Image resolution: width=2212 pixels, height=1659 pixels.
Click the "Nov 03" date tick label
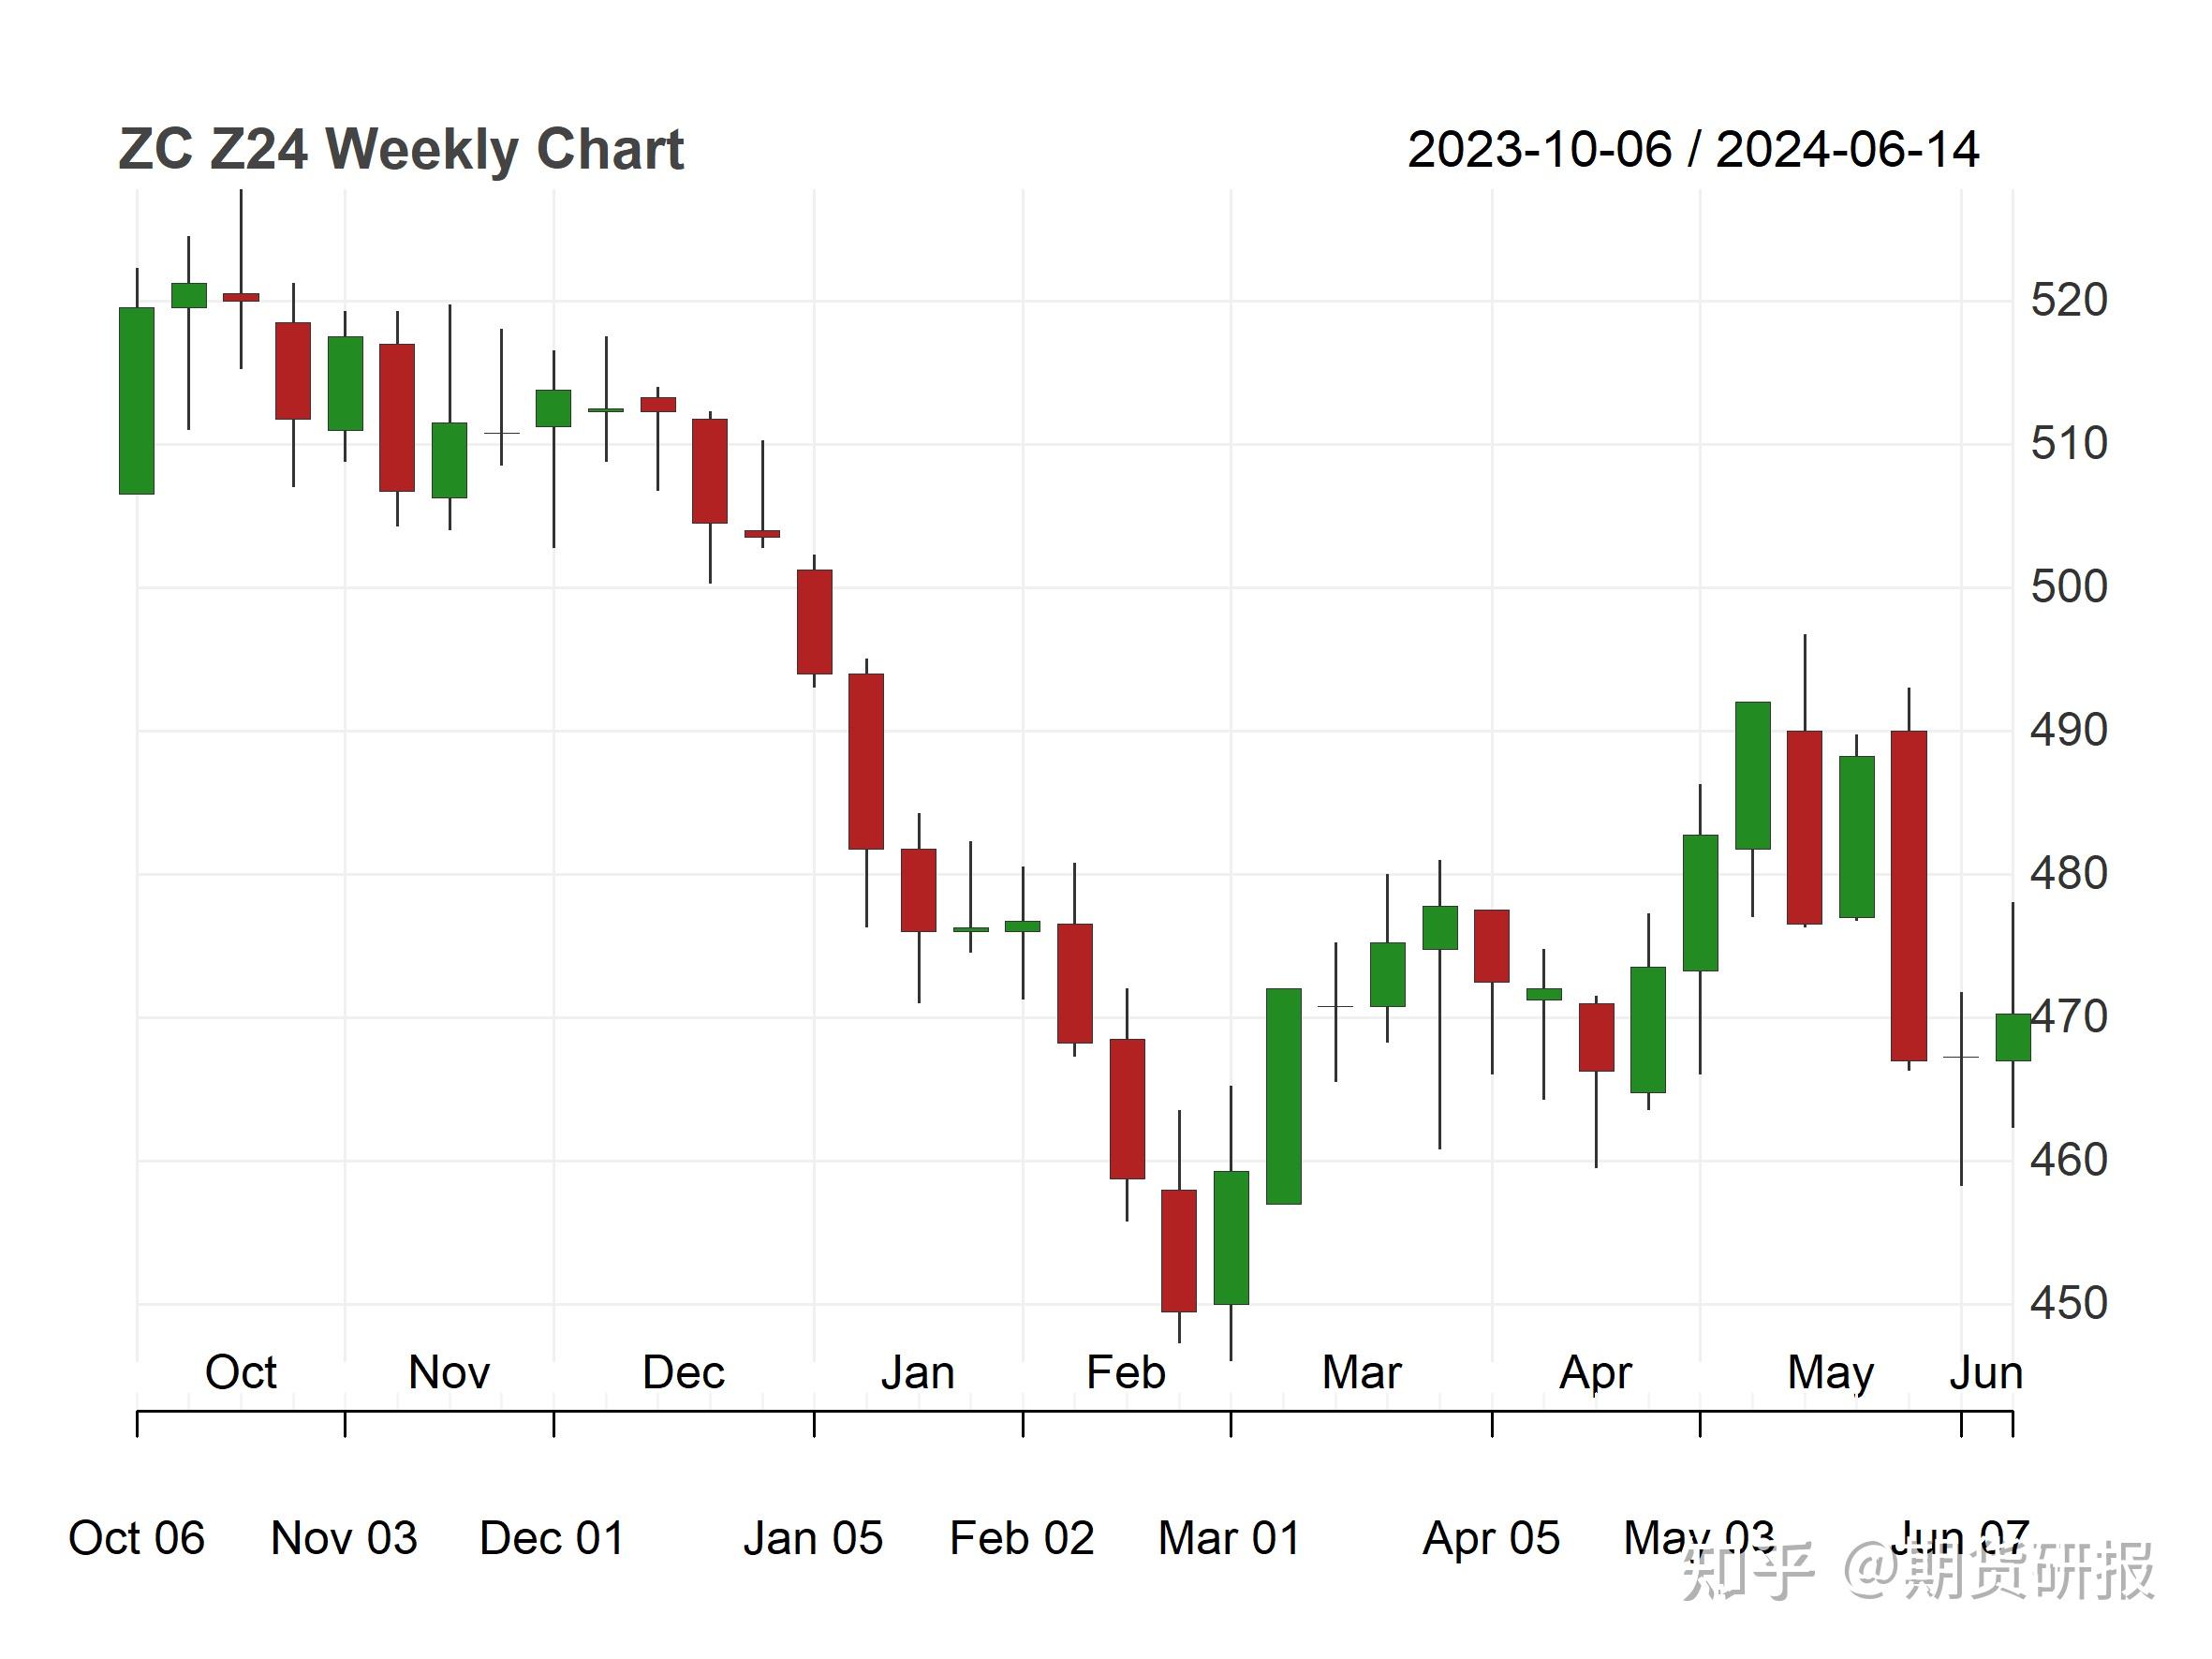tap(344, 1538)
